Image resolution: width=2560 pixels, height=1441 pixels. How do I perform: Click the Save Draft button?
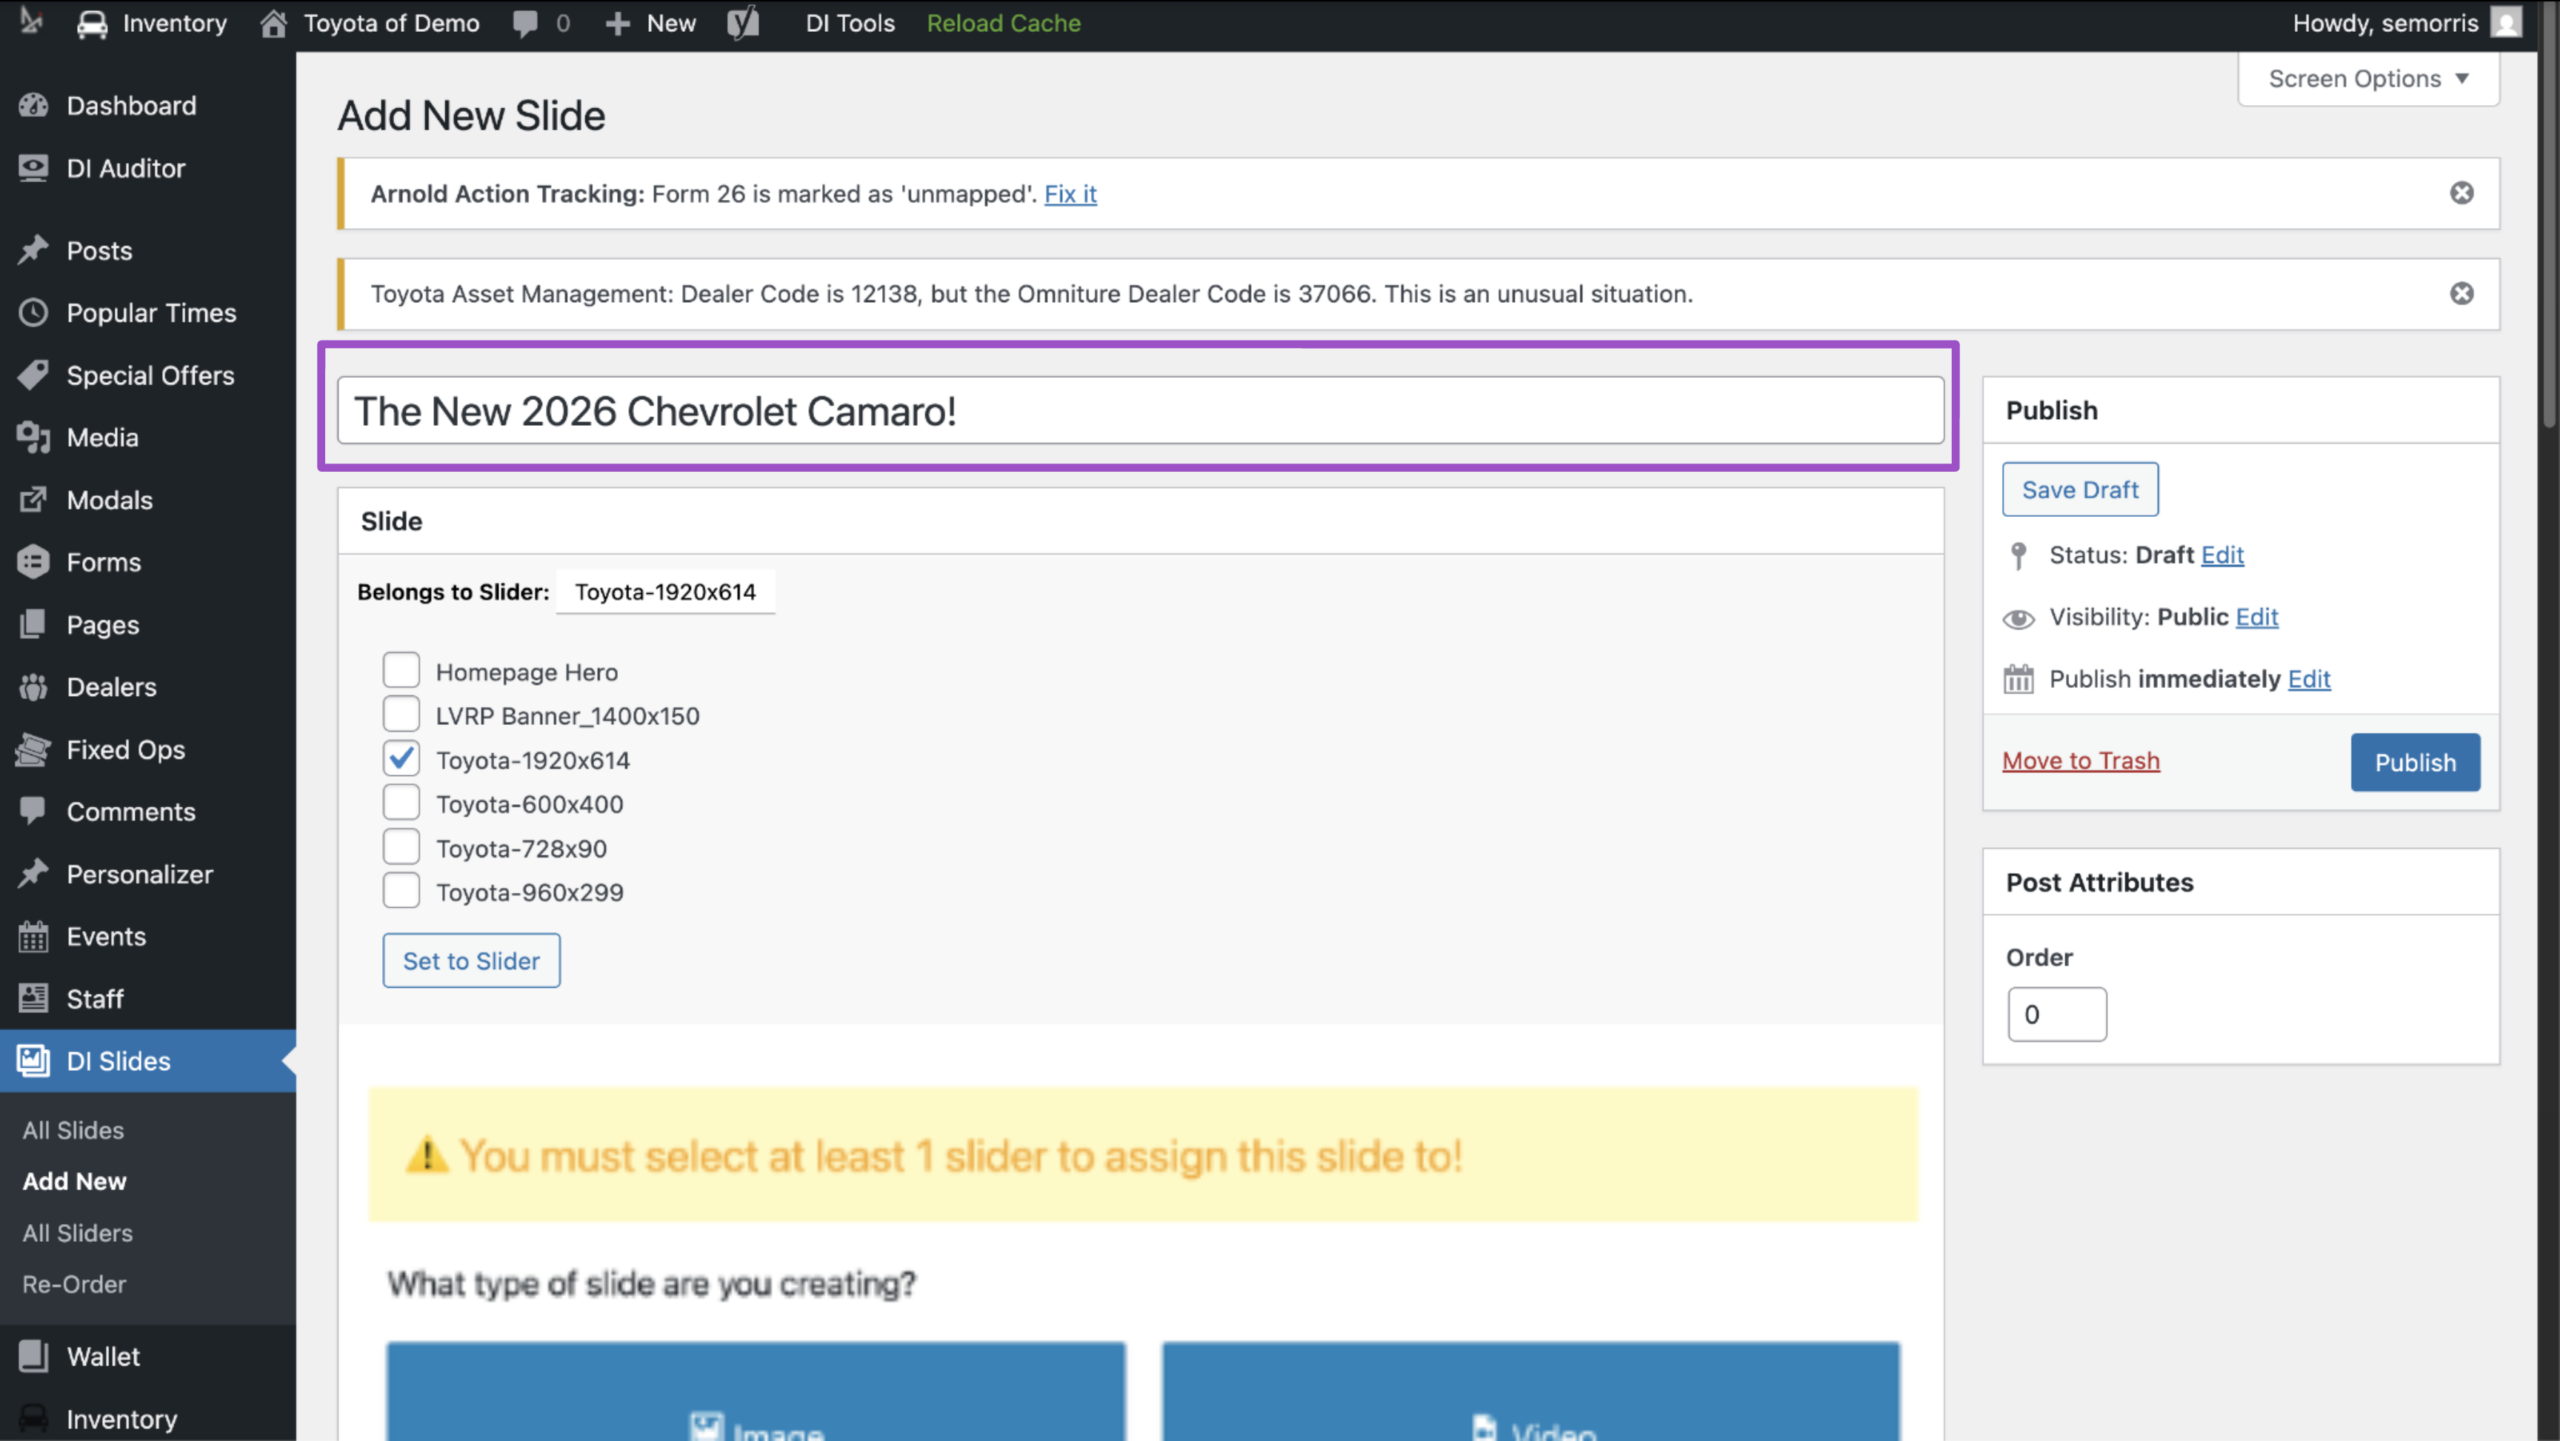pos(2080,489)
